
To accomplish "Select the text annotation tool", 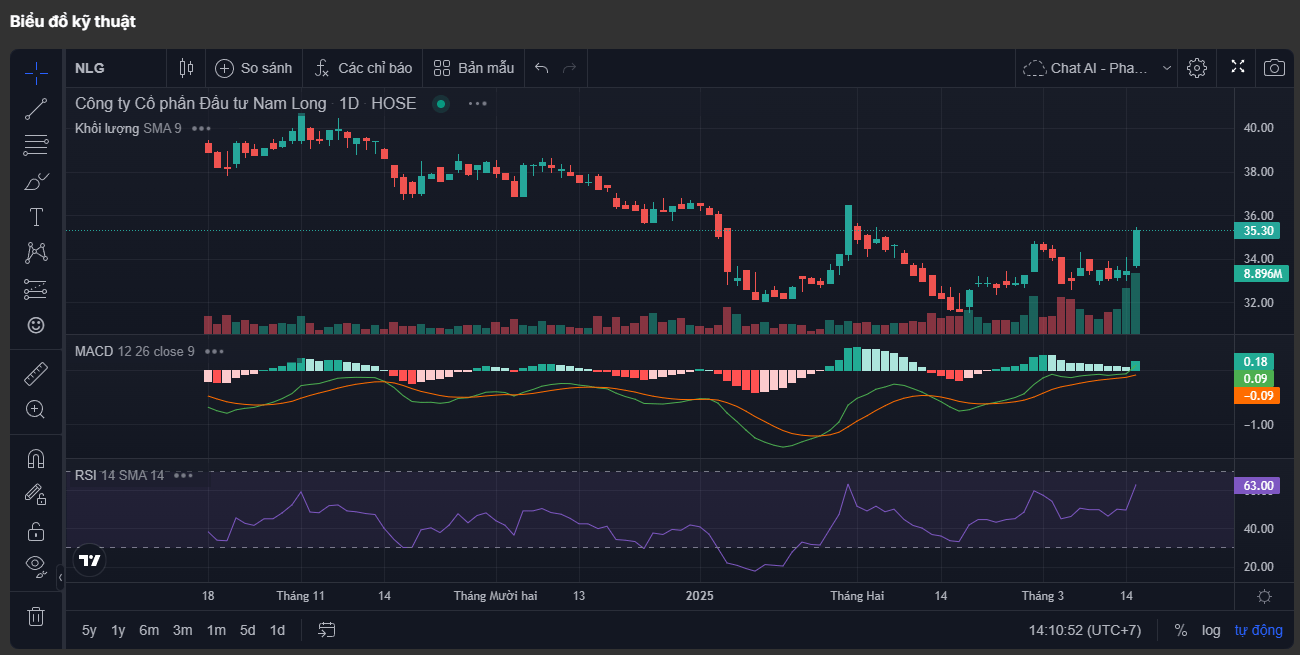I will pyautogui.click(x=36, y=217).
